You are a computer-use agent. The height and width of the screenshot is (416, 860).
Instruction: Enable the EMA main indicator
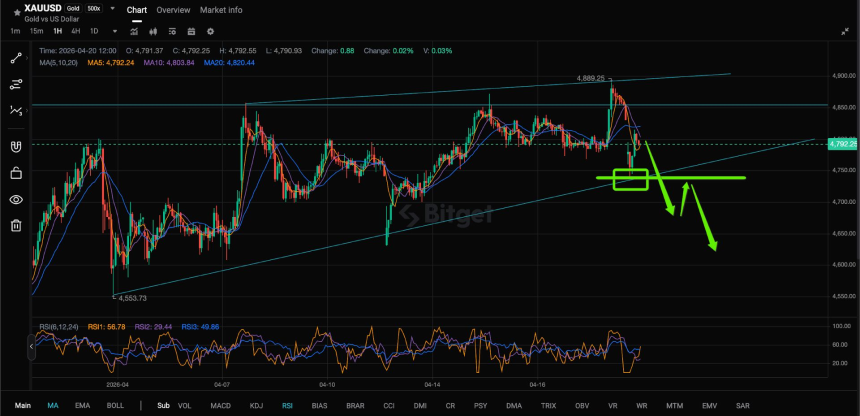click(82, 406)
